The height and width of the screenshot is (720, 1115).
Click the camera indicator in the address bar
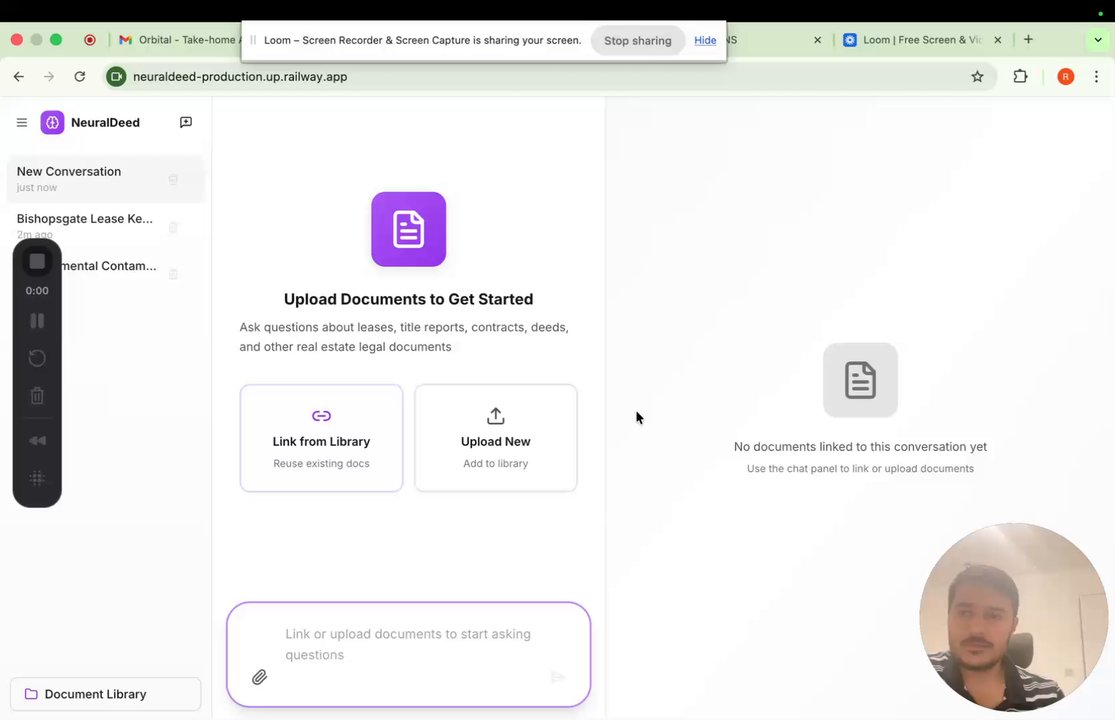click(116, 77)
